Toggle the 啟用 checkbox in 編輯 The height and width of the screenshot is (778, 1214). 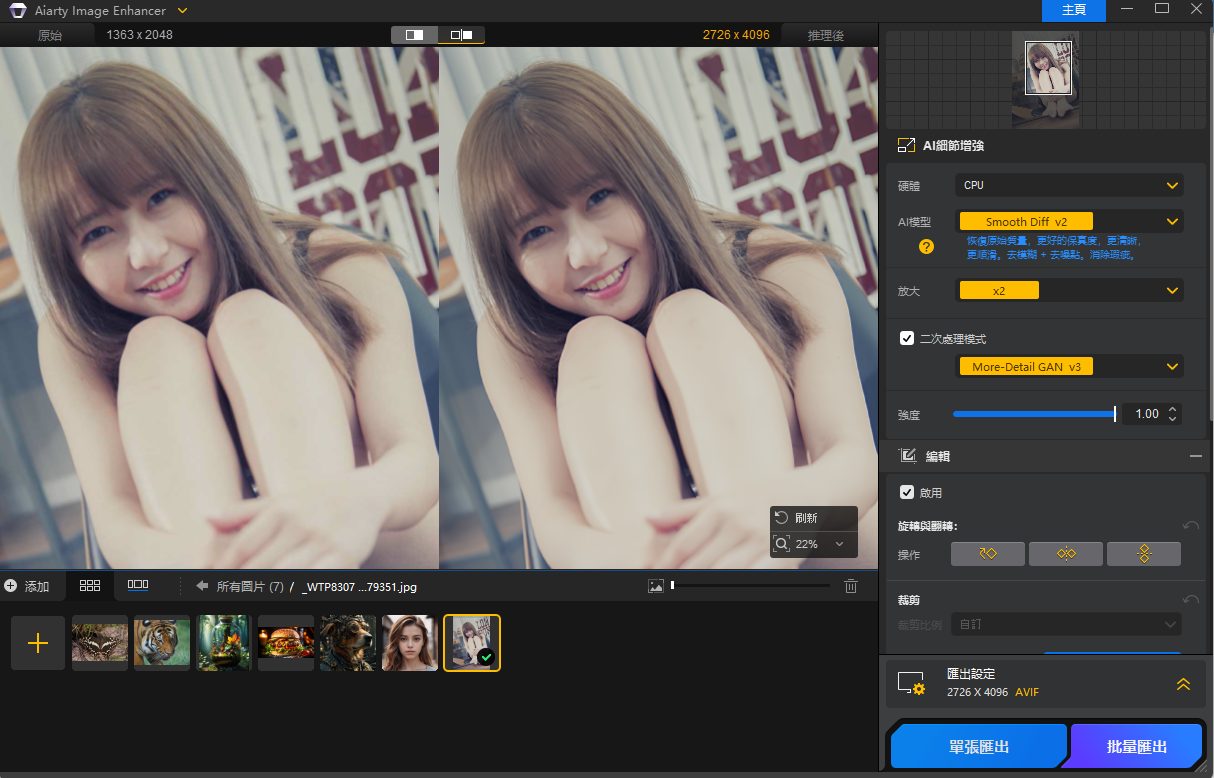(x=907, y=492)
